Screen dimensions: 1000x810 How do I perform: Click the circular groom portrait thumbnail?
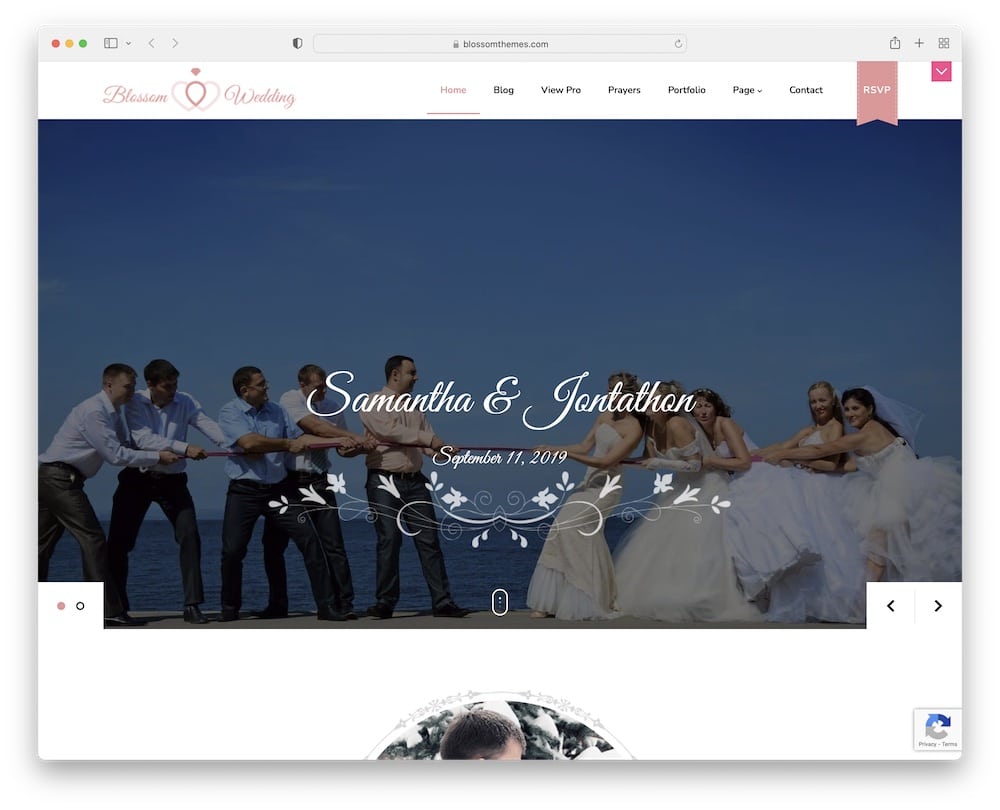[x=500, y=727]
